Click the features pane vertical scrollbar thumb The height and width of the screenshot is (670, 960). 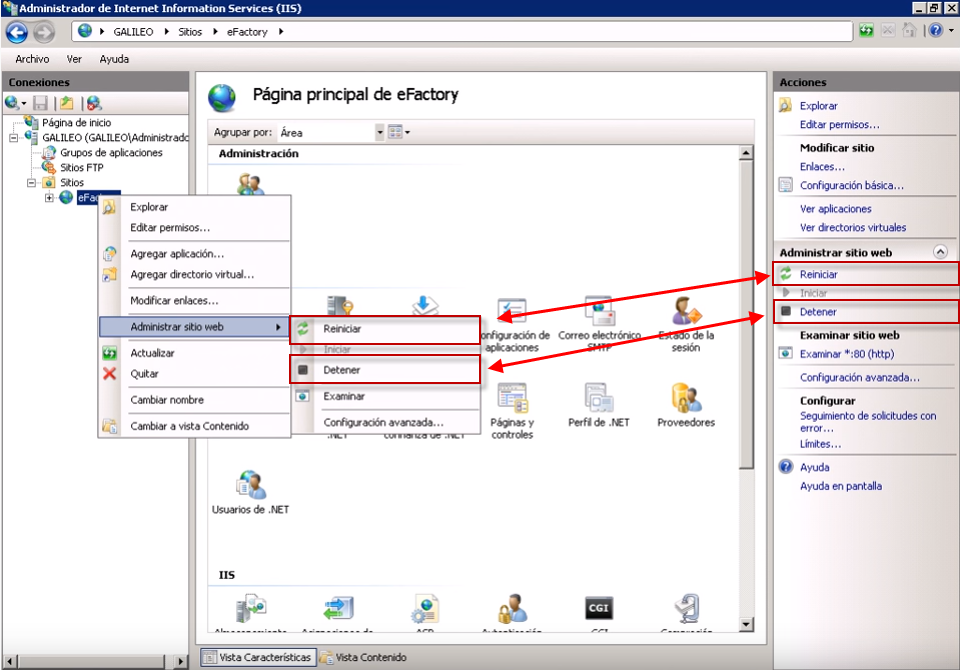tap(746, 314)
